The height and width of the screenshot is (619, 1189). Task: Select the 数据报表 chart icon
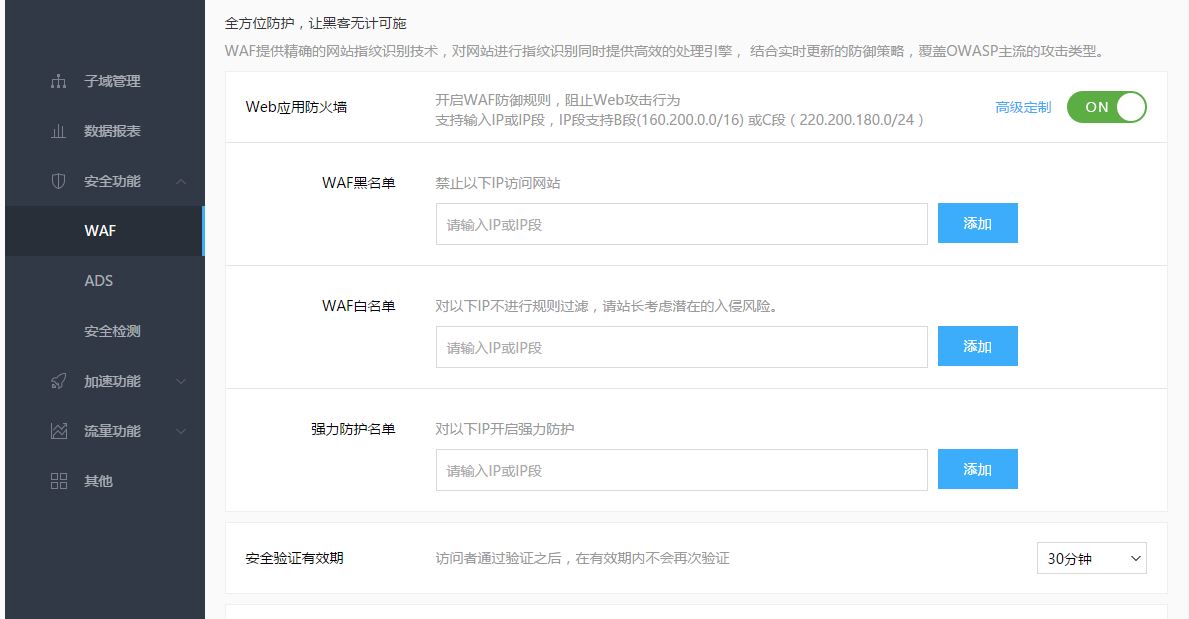click(x=57, y=132)
